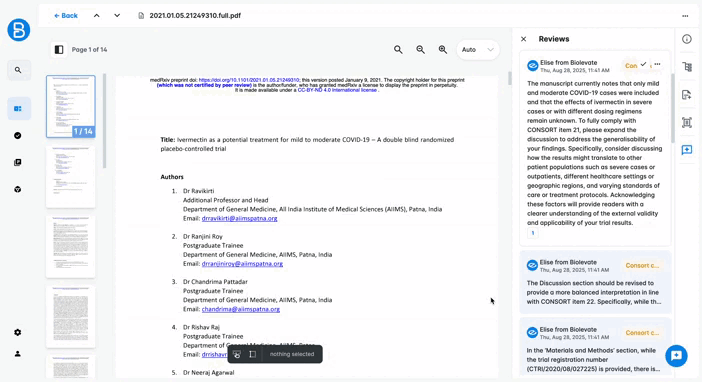
Task: Open the add comment icon in right rail
Action: (x=687, y=150)
